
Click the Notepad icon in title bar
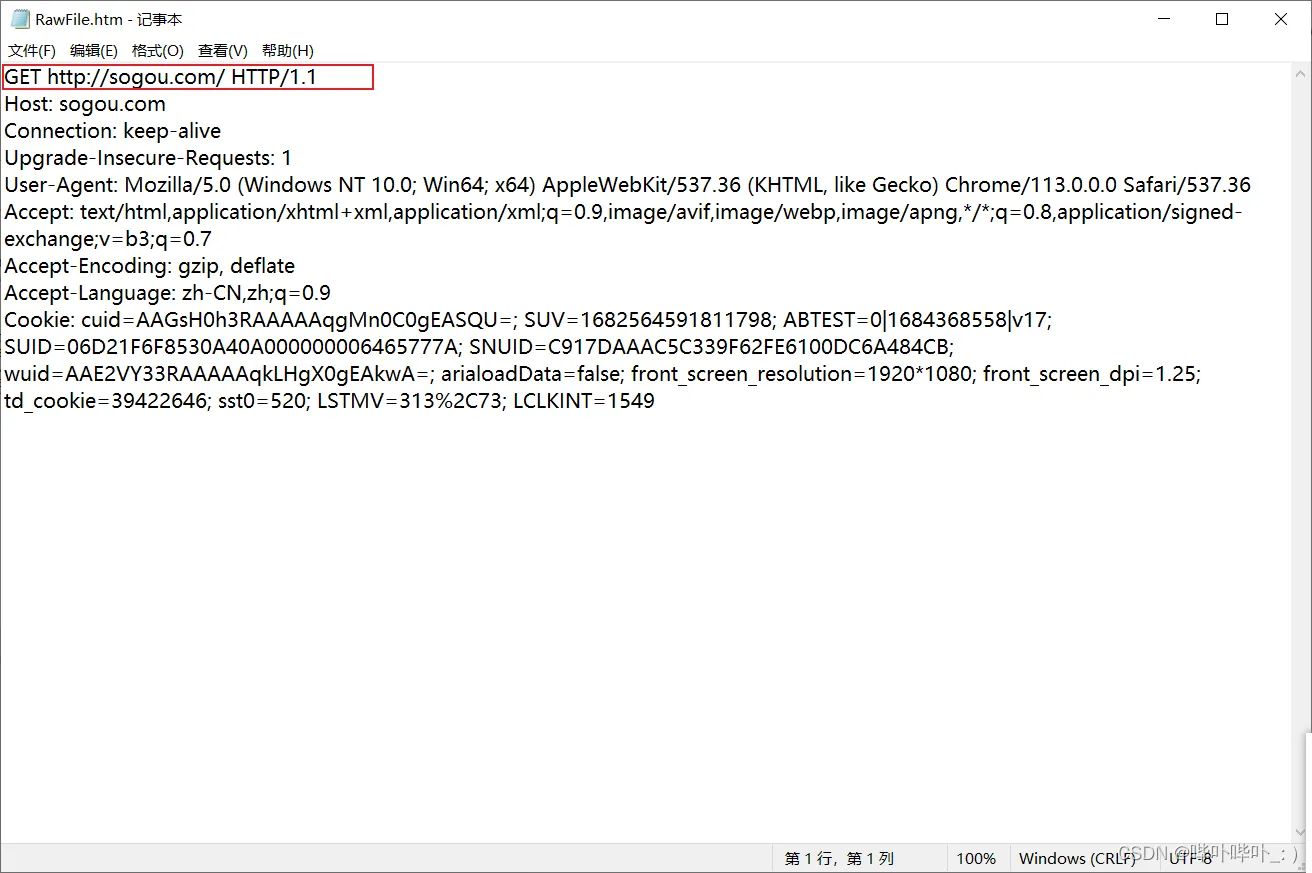pyautogui.click(x=19, y=19)
